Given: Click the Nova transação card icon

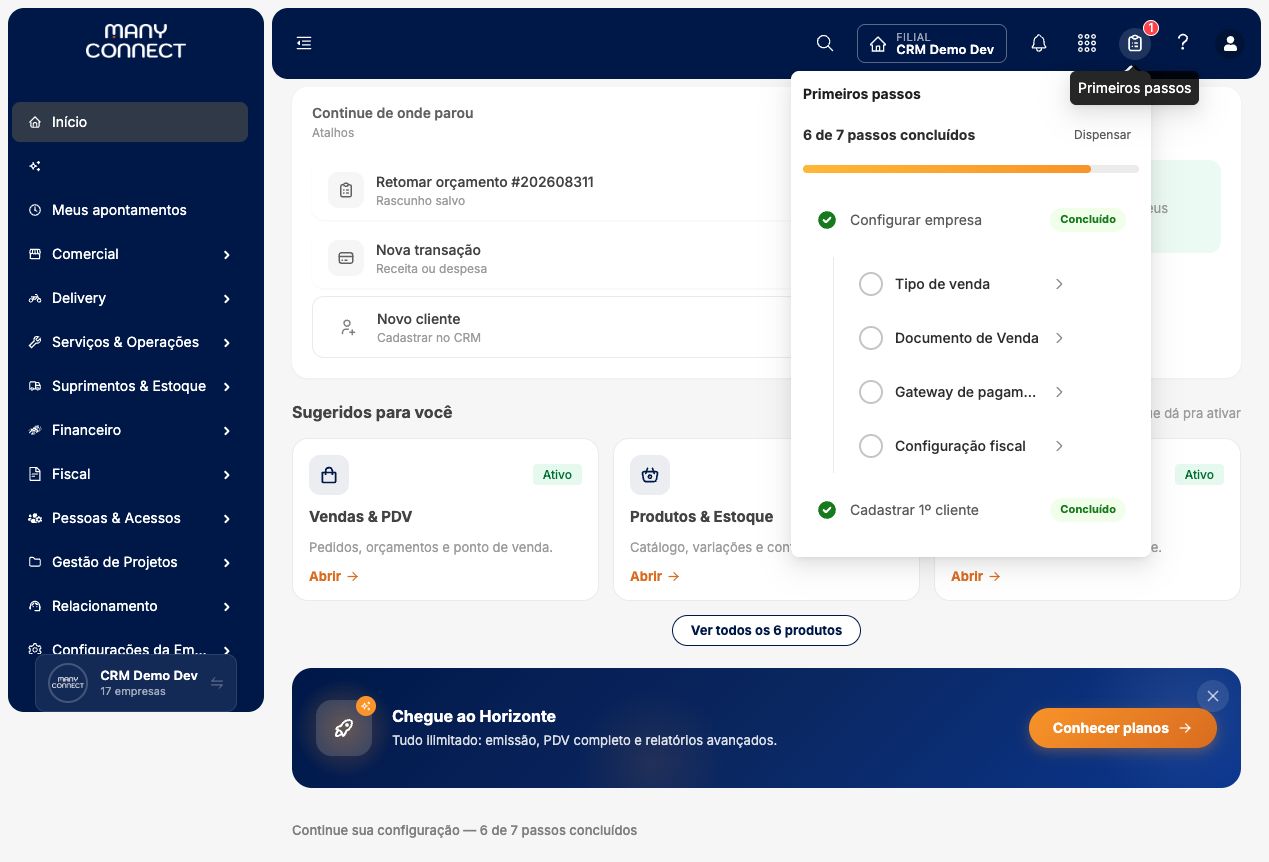Looking at the screenshot, I should tap(346, 258).
